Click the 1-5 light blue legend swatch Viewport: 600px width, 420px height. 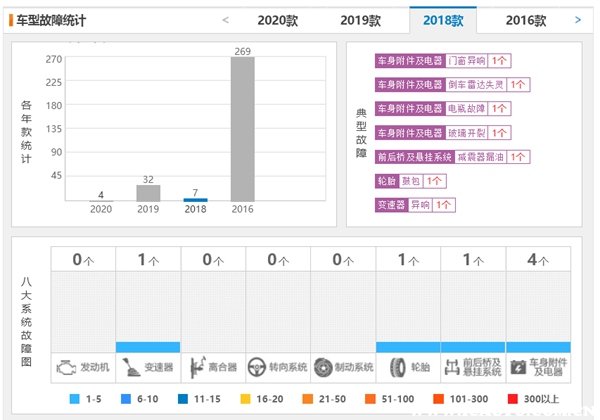74,399
